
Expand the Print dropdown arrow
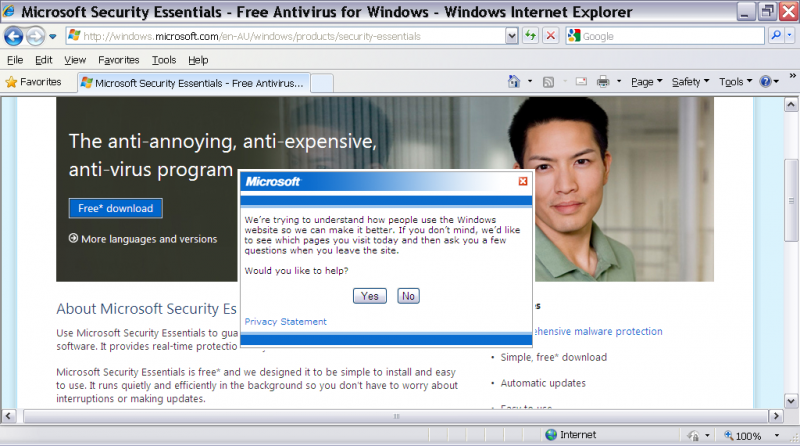point(619,81)
